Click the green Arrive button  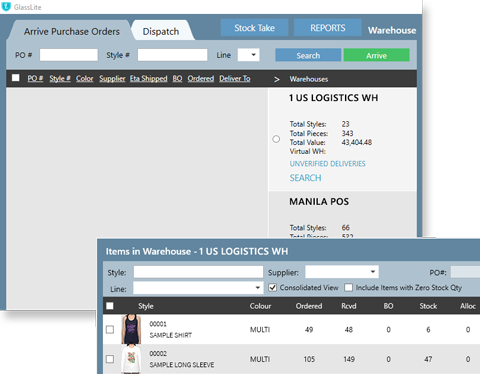(376, 55)
